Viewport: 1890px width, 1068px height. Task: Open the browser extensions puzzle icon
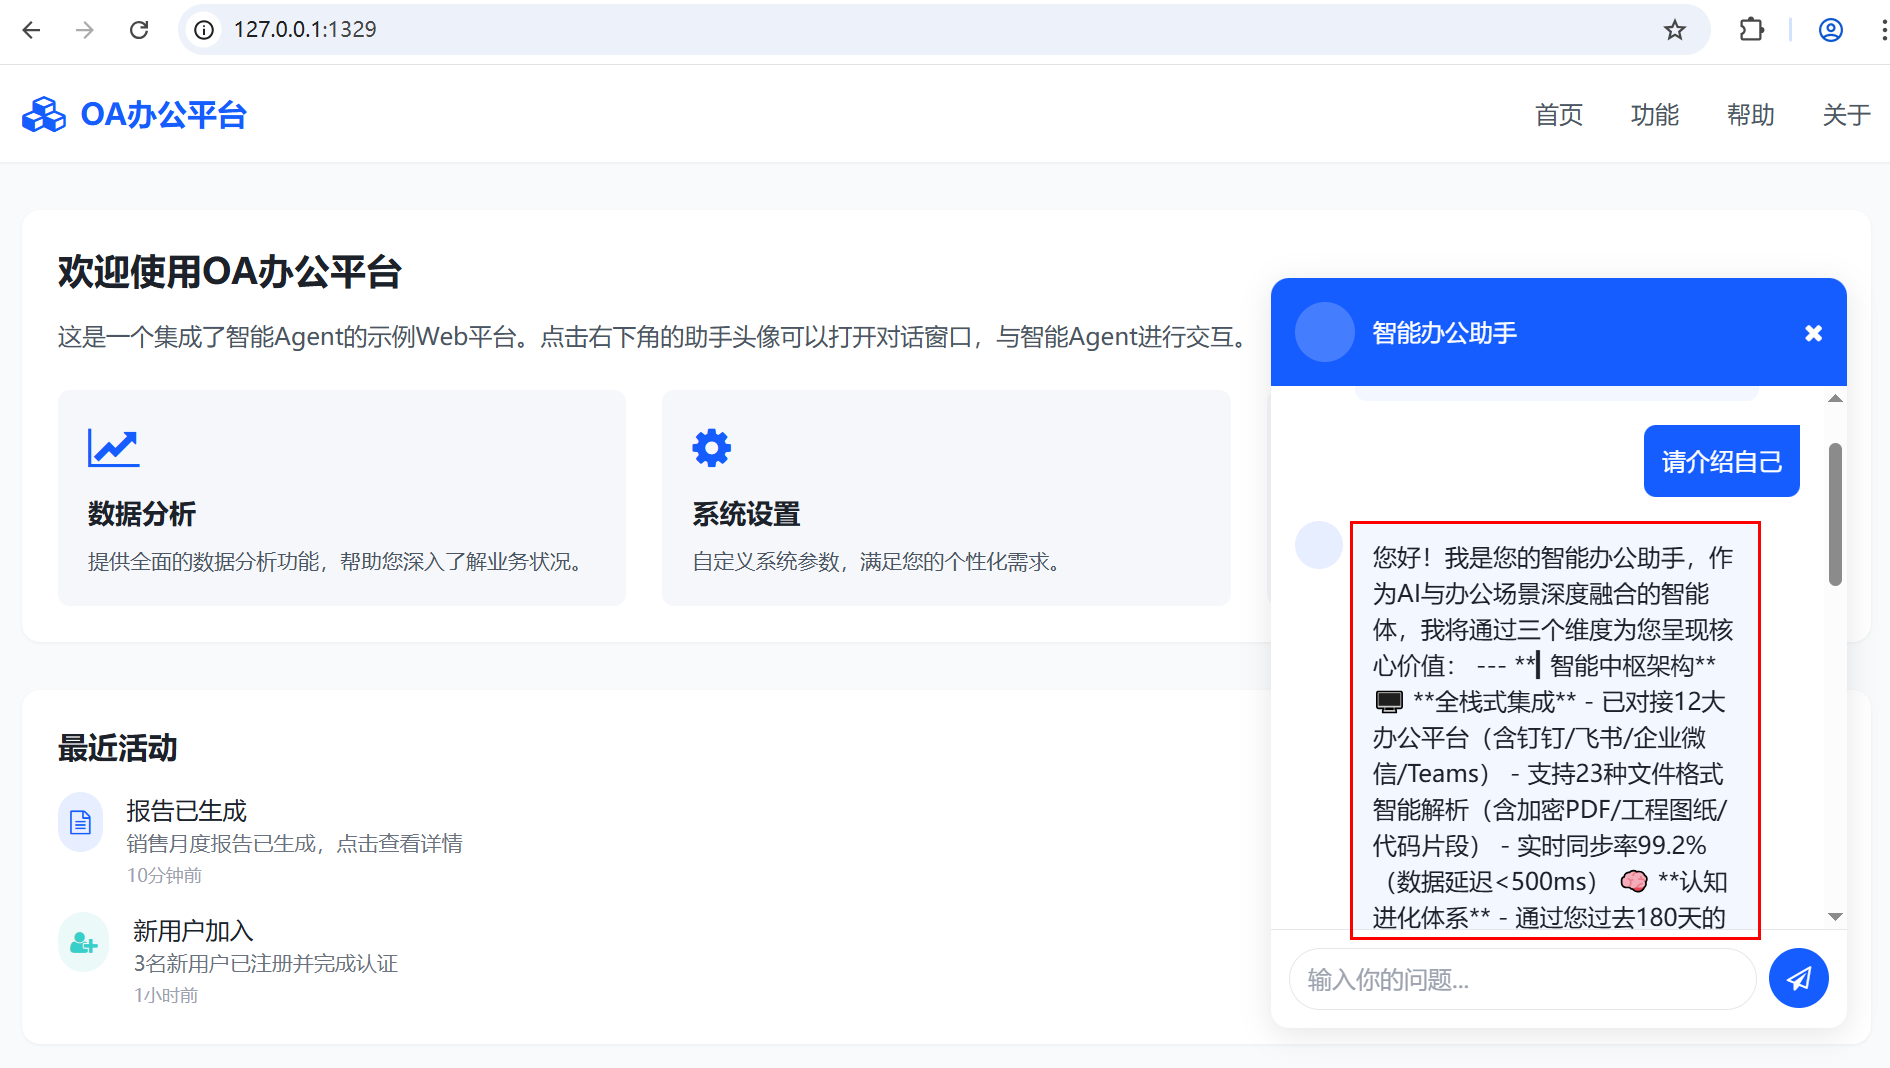[1752, 30]
